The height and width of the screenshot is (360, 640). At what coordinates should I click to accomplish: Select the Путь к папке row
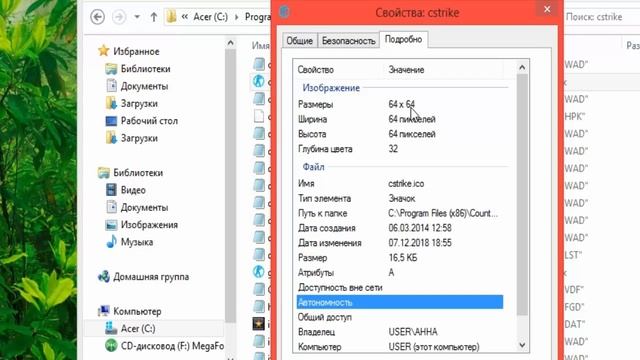coord(400,213)
